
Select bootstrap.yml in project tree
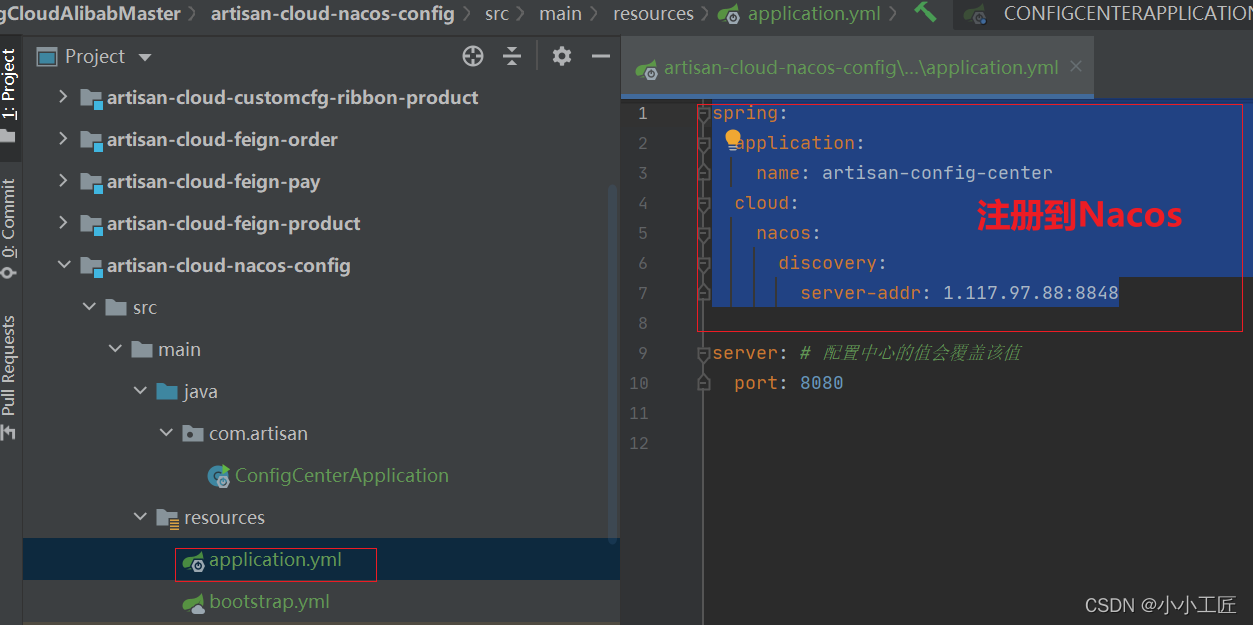[x=268, y=602]
